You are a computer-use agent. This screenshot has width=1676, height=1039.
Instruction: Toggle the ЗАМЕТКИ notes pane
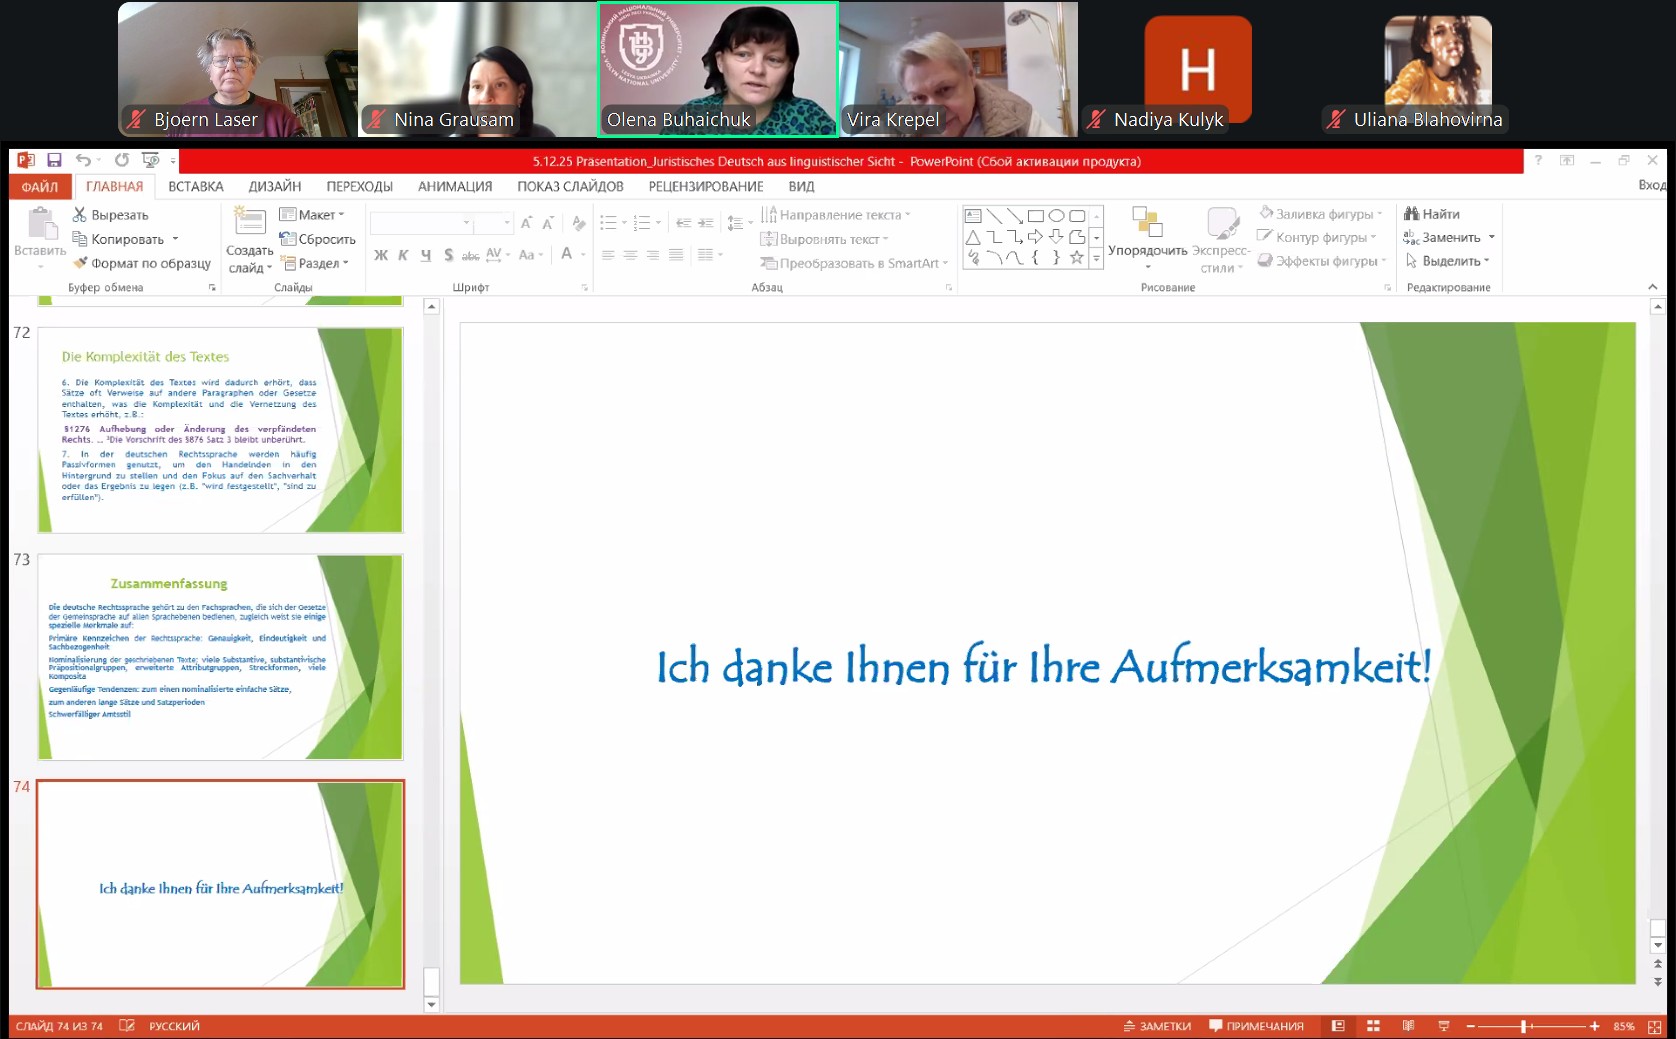[x=1157, y=1026]
